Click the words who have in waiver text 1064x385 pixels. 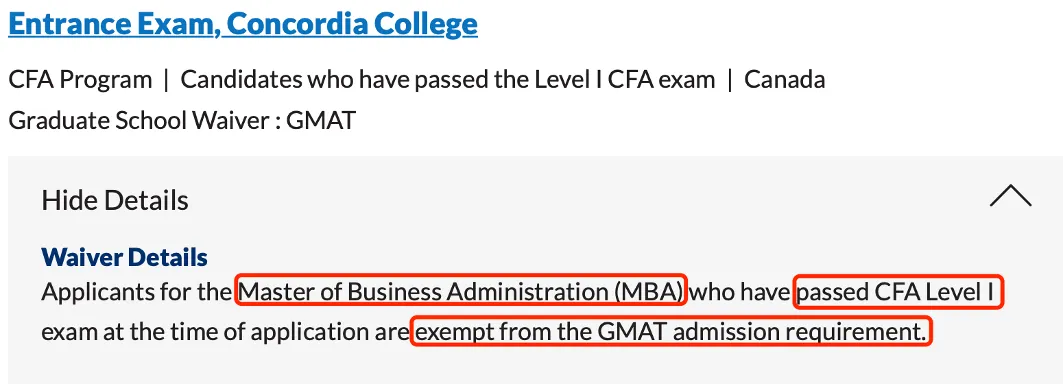[x=740, y=292]
